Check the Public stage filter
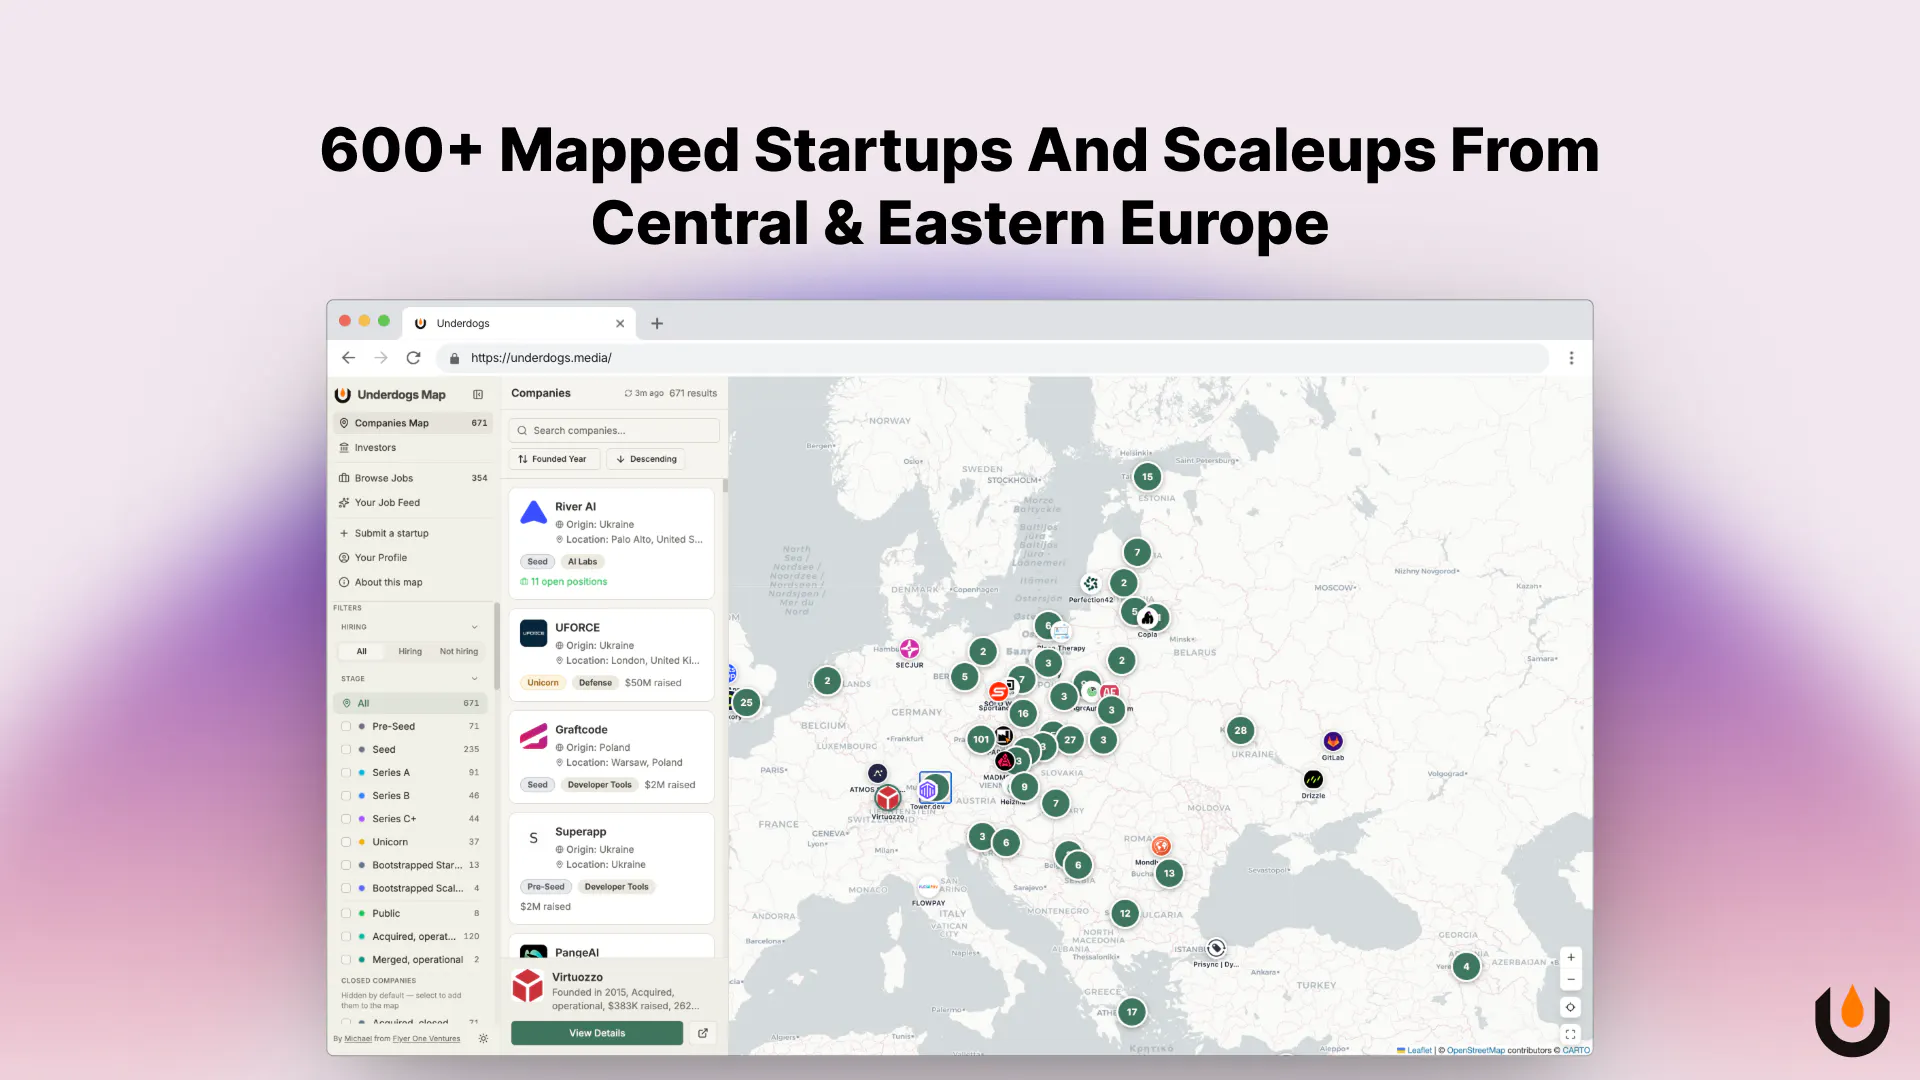Screen dimensions: 1920x1080 tap(346, 914)
